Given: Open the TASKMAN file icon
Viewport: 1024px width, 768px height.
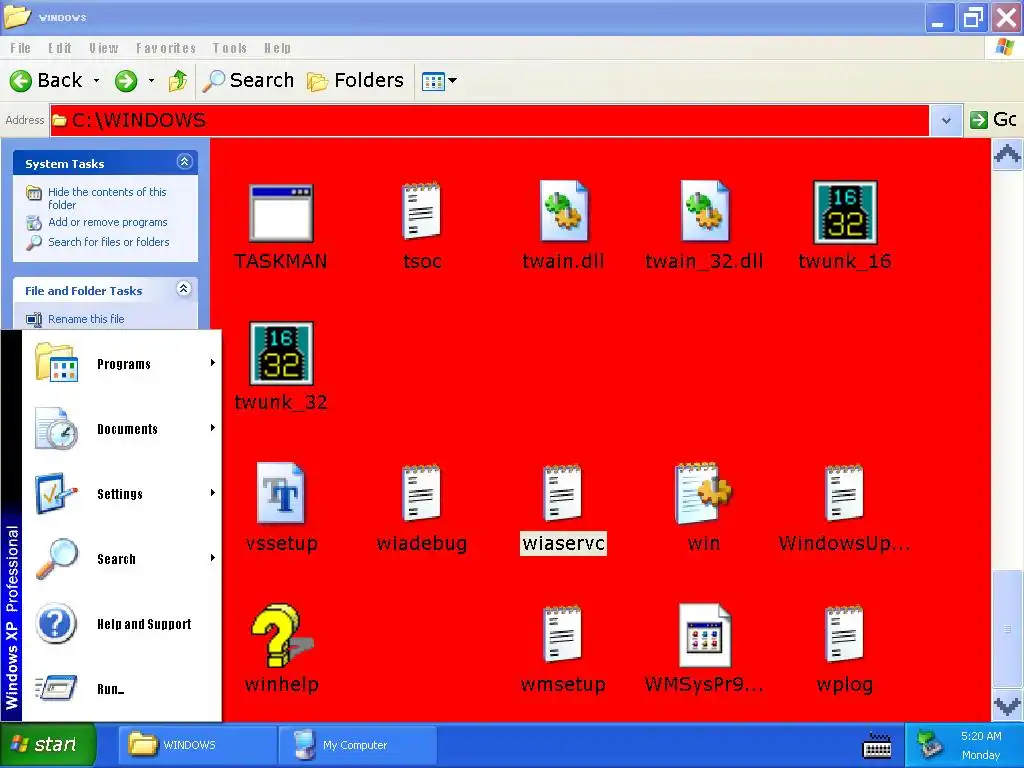Looking at the screenshot, I should [281, 213].
